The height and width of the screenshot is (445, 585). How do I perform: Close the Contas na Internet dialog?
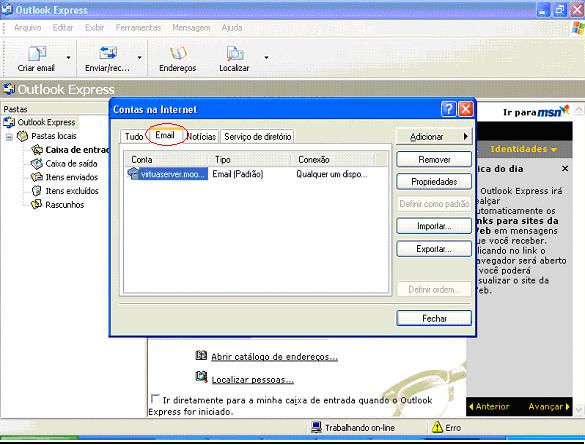click(466, 109)
